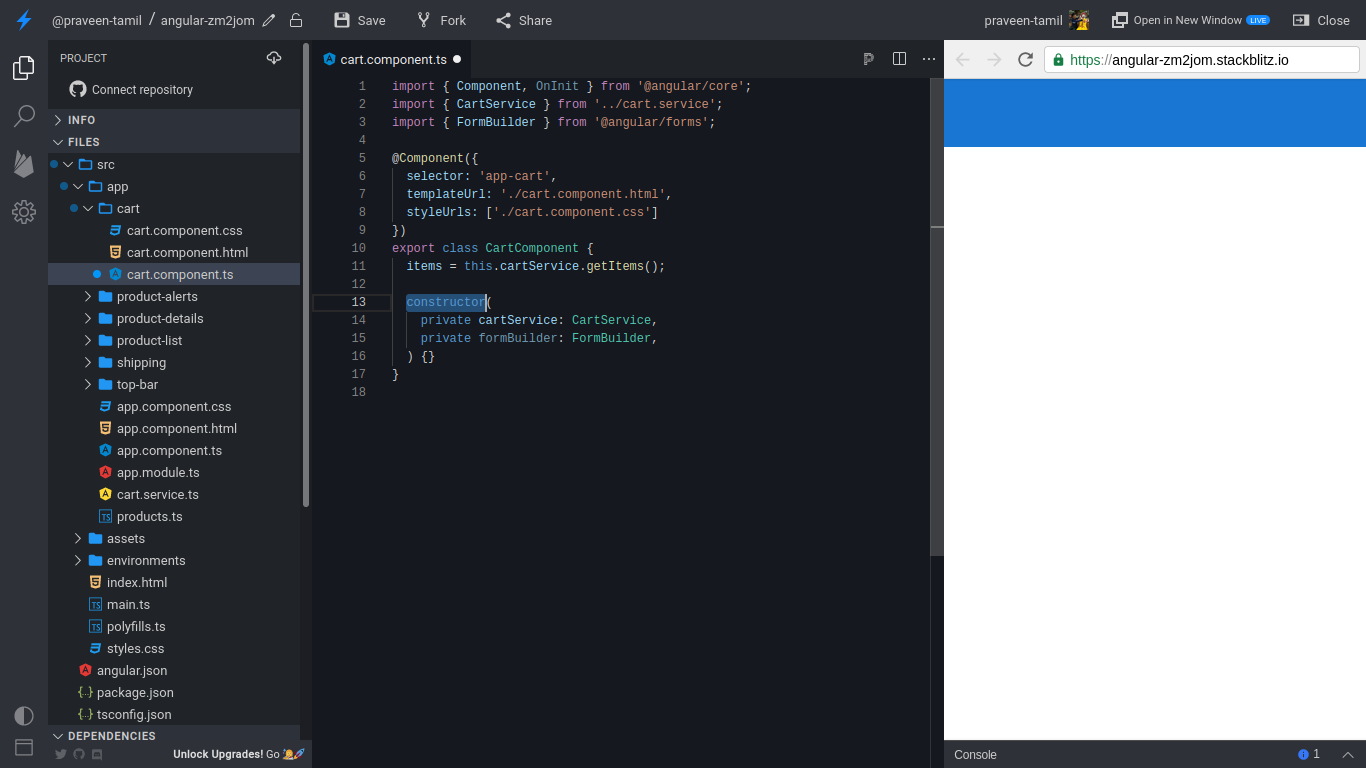Open the search panel in the left sidebar

click(x=24, y=116)
